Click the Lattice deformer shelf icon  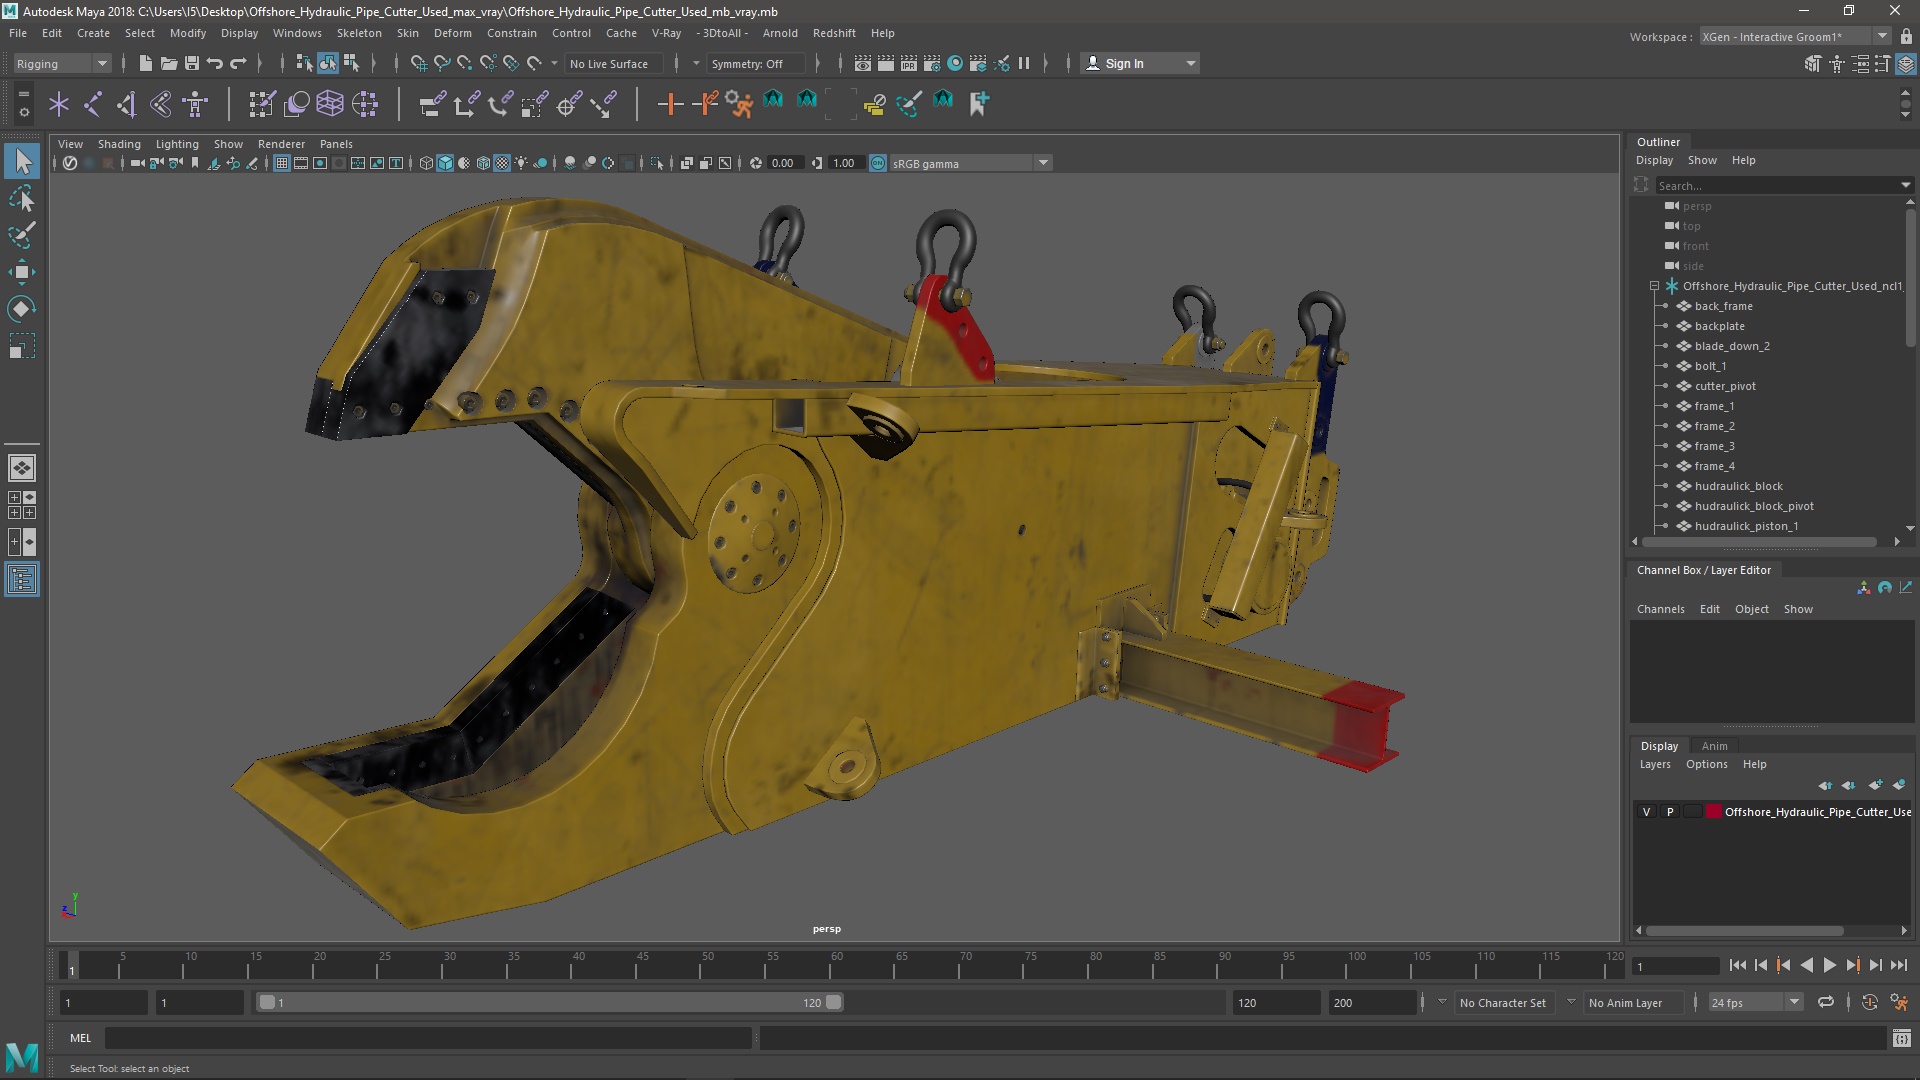tap(330, 103)
